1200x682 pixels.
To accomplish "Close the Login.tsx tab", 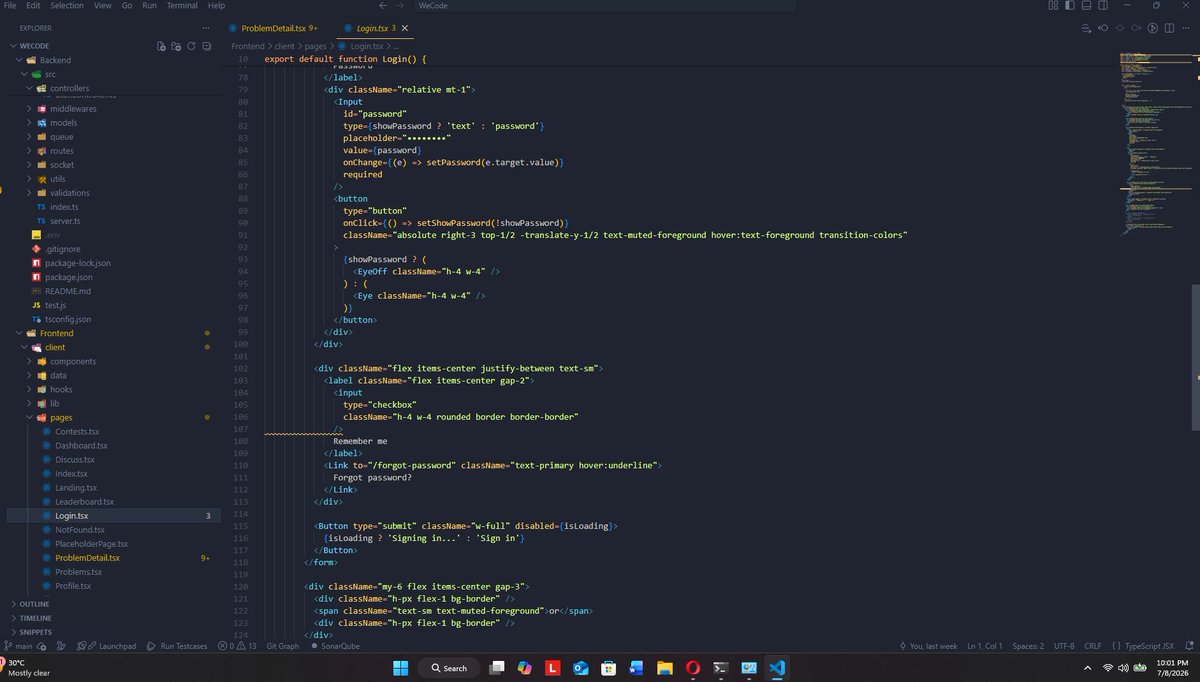I will [405, 28].
